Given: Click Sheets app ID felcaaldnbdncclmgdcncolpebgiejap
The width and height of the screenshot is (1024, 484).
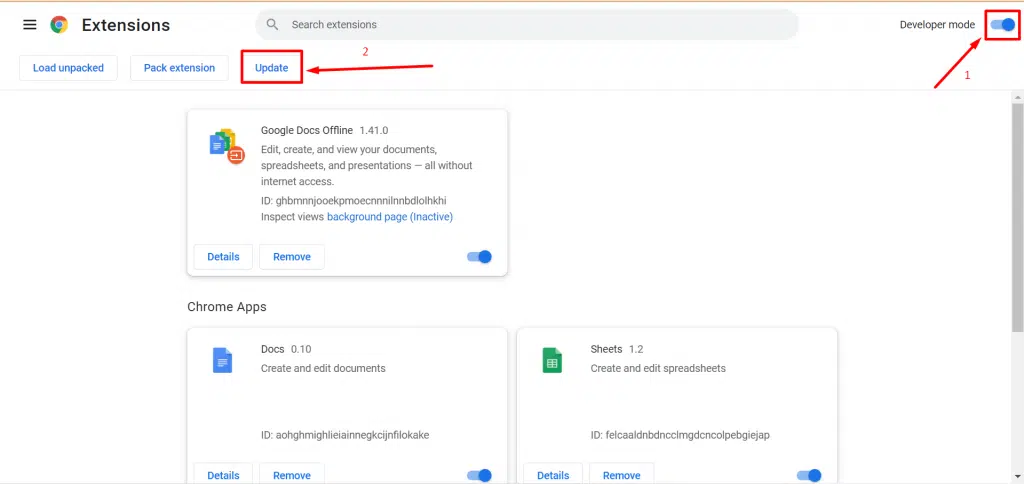Looking at the screenshot, I should tap(680, 434).
